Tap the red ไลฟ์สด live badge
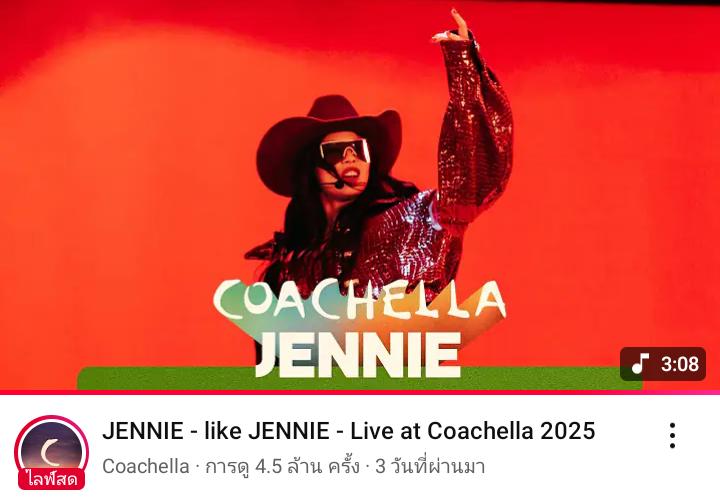Image resolution: width=720 pixels, height=499 pixels. coord(51,479)
